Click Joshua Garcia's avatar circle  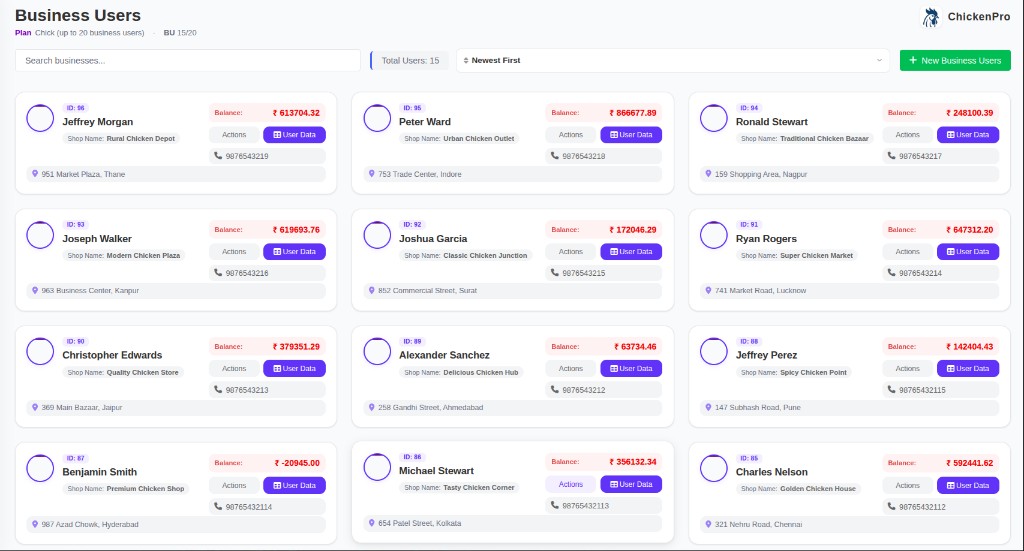(x=377, y=235)
